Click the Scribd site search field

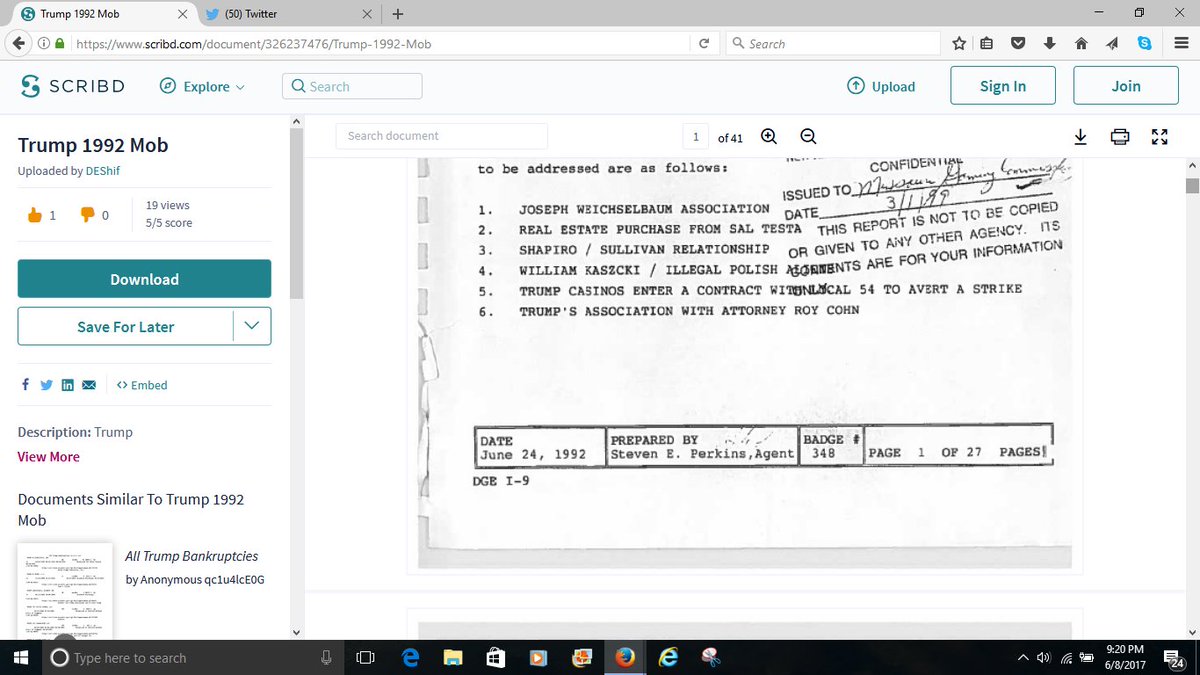[352, 86]
